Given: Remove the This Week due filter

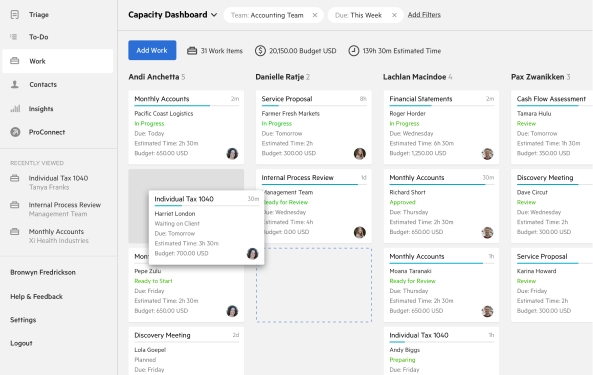Looking at the screenshot, I should (x=394, y=15).
